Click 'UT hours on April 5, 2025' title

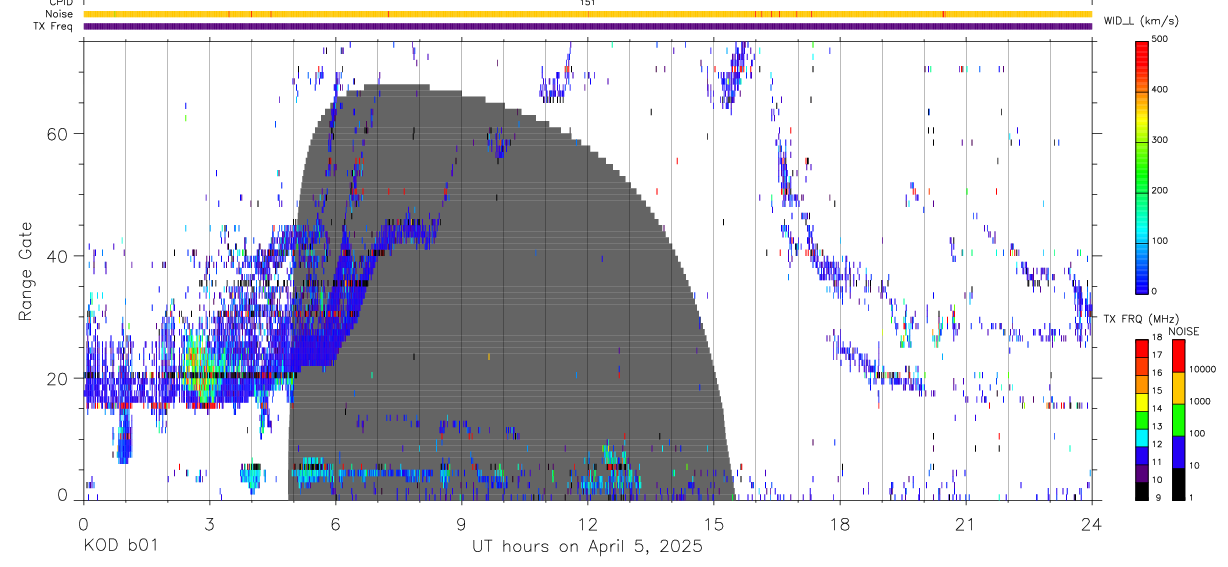pos(587,547)
